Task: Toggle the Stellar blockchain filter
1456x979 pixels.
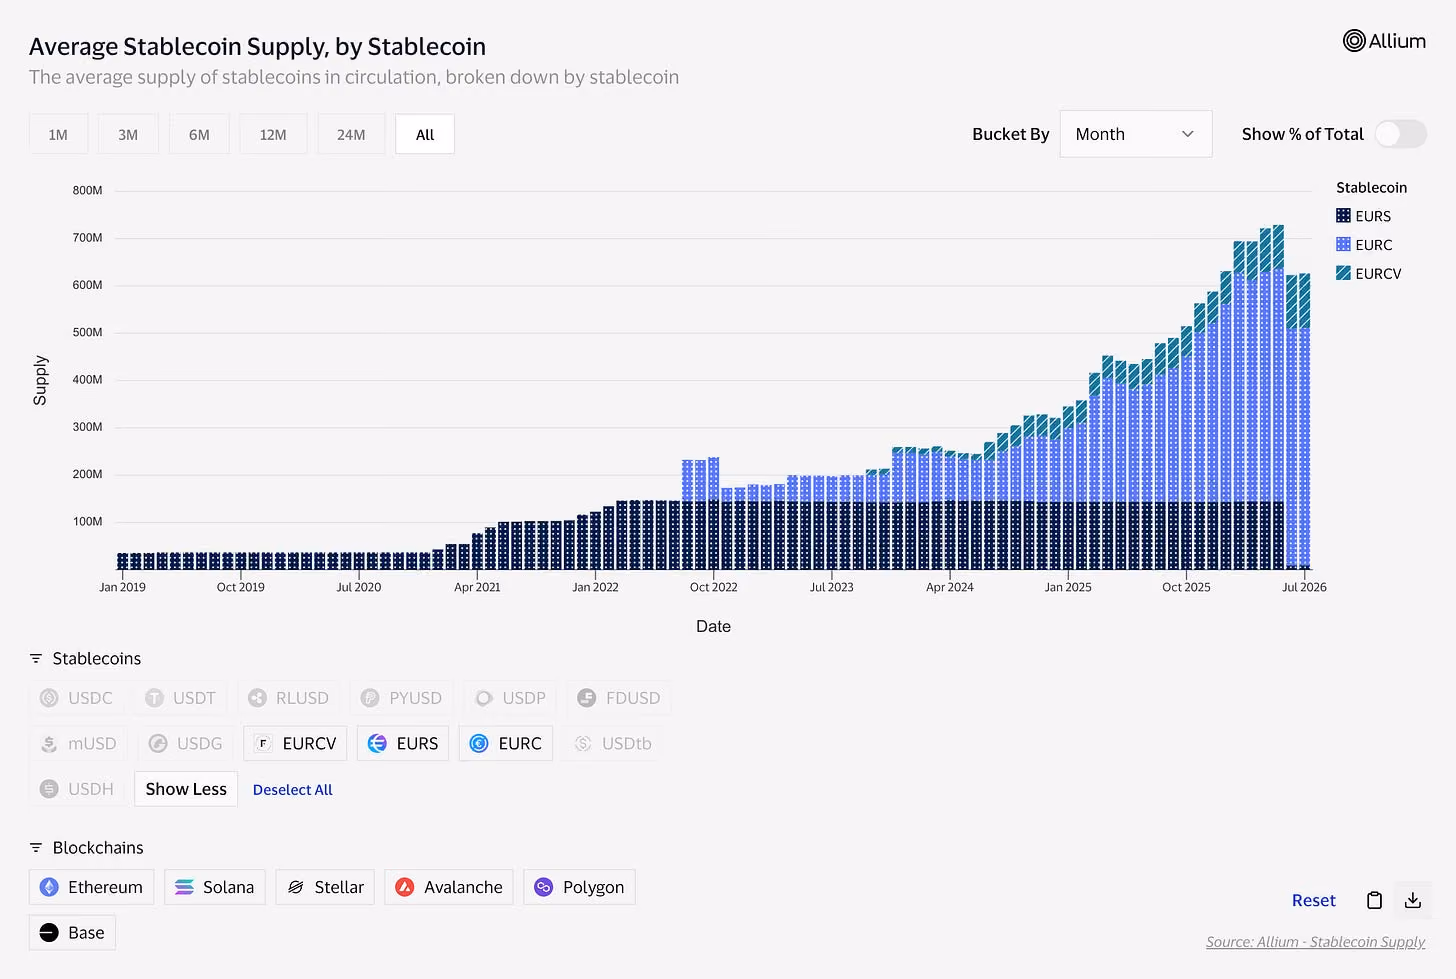Action: click(x=326, y=887)
